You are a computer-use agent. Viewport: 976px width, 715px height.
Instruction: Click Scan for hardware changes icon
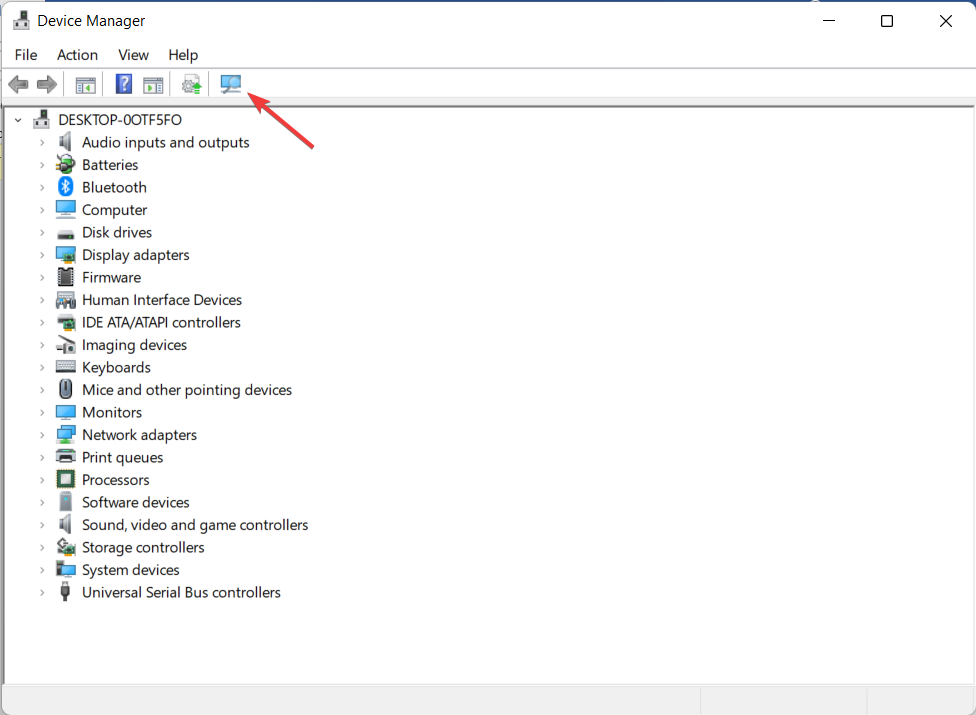click(231, 84)
